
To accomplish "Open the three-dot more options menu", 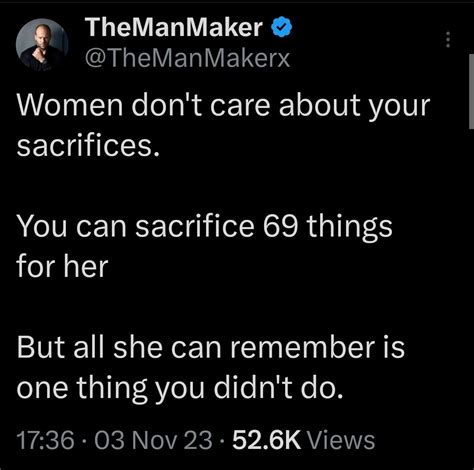I will click(448, 39).
